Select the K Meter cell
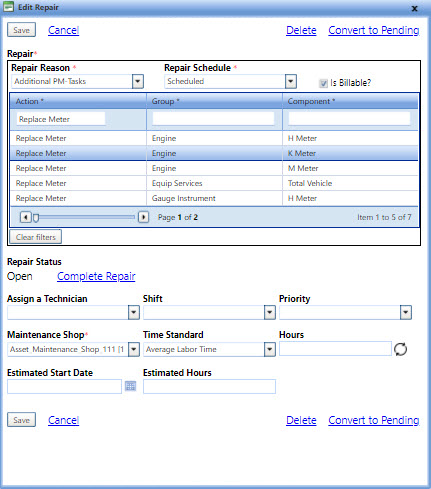431x489 pixels. (x=350, y=153)
